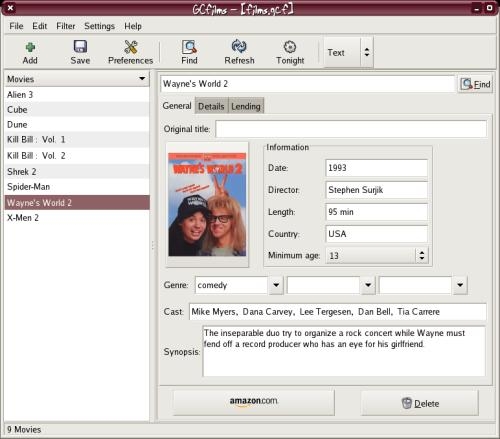This screenshot has width=500, height=439.
Task: Close the GCfilms window
Action: click(10, 7)
